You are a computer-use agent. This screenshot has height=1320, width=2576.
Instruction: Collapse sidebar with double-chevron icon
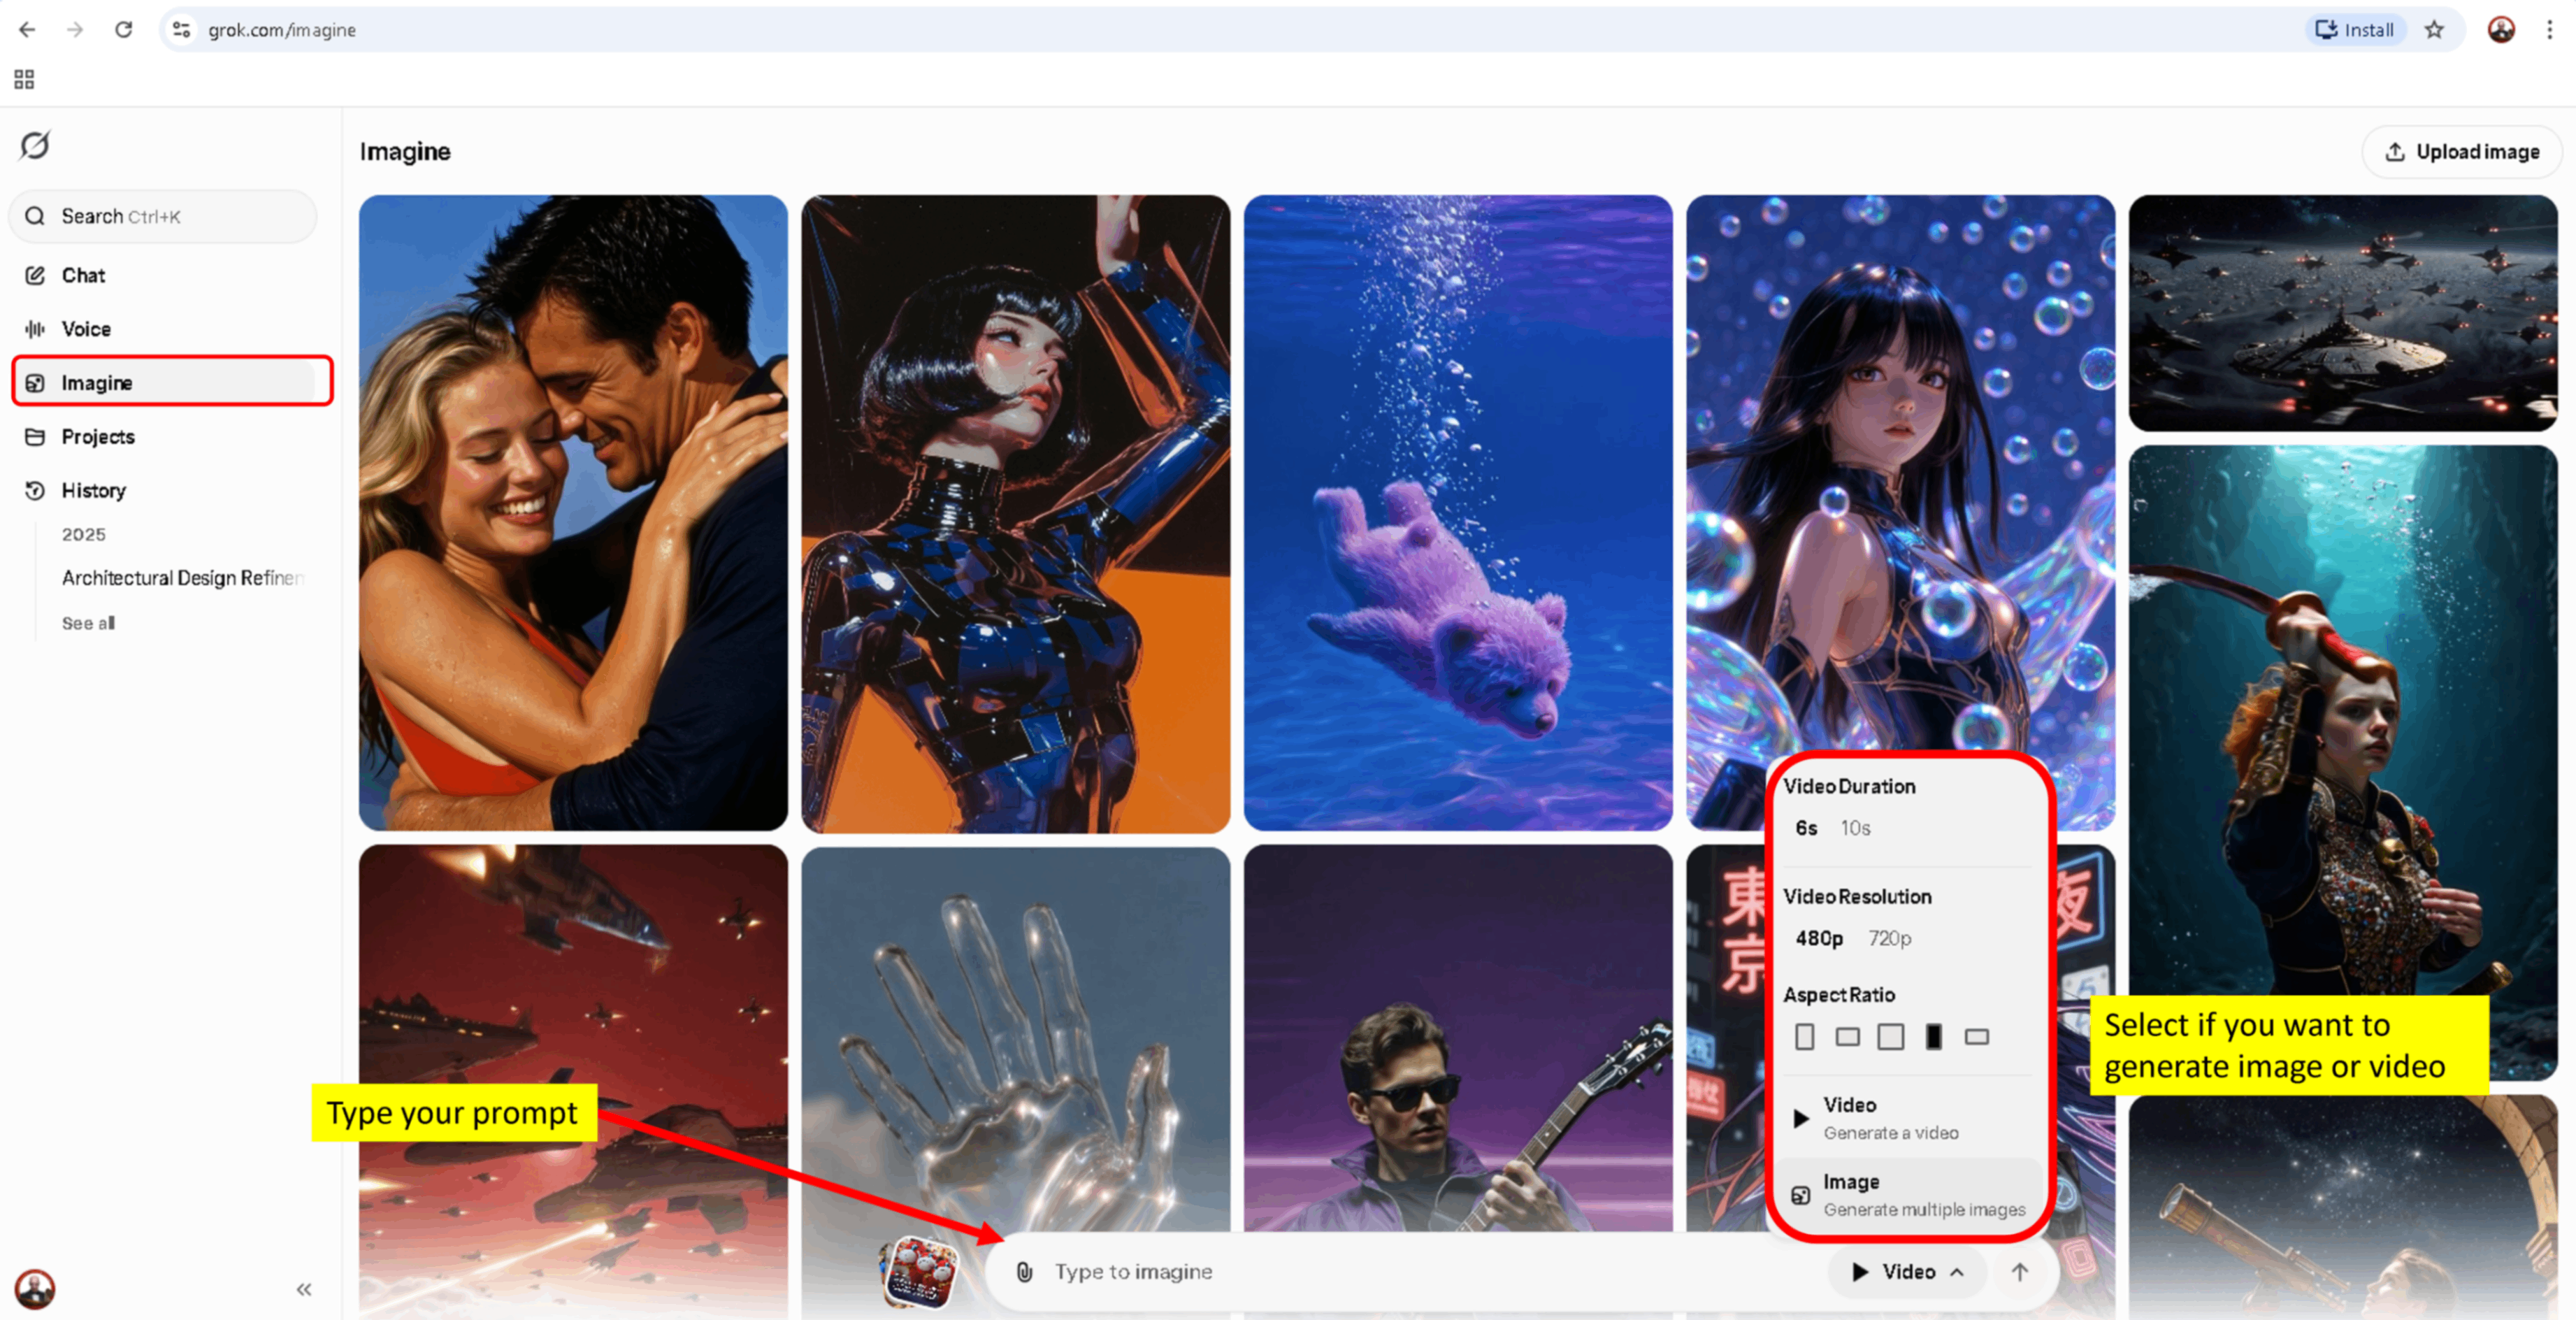[x=304, y=1289]
